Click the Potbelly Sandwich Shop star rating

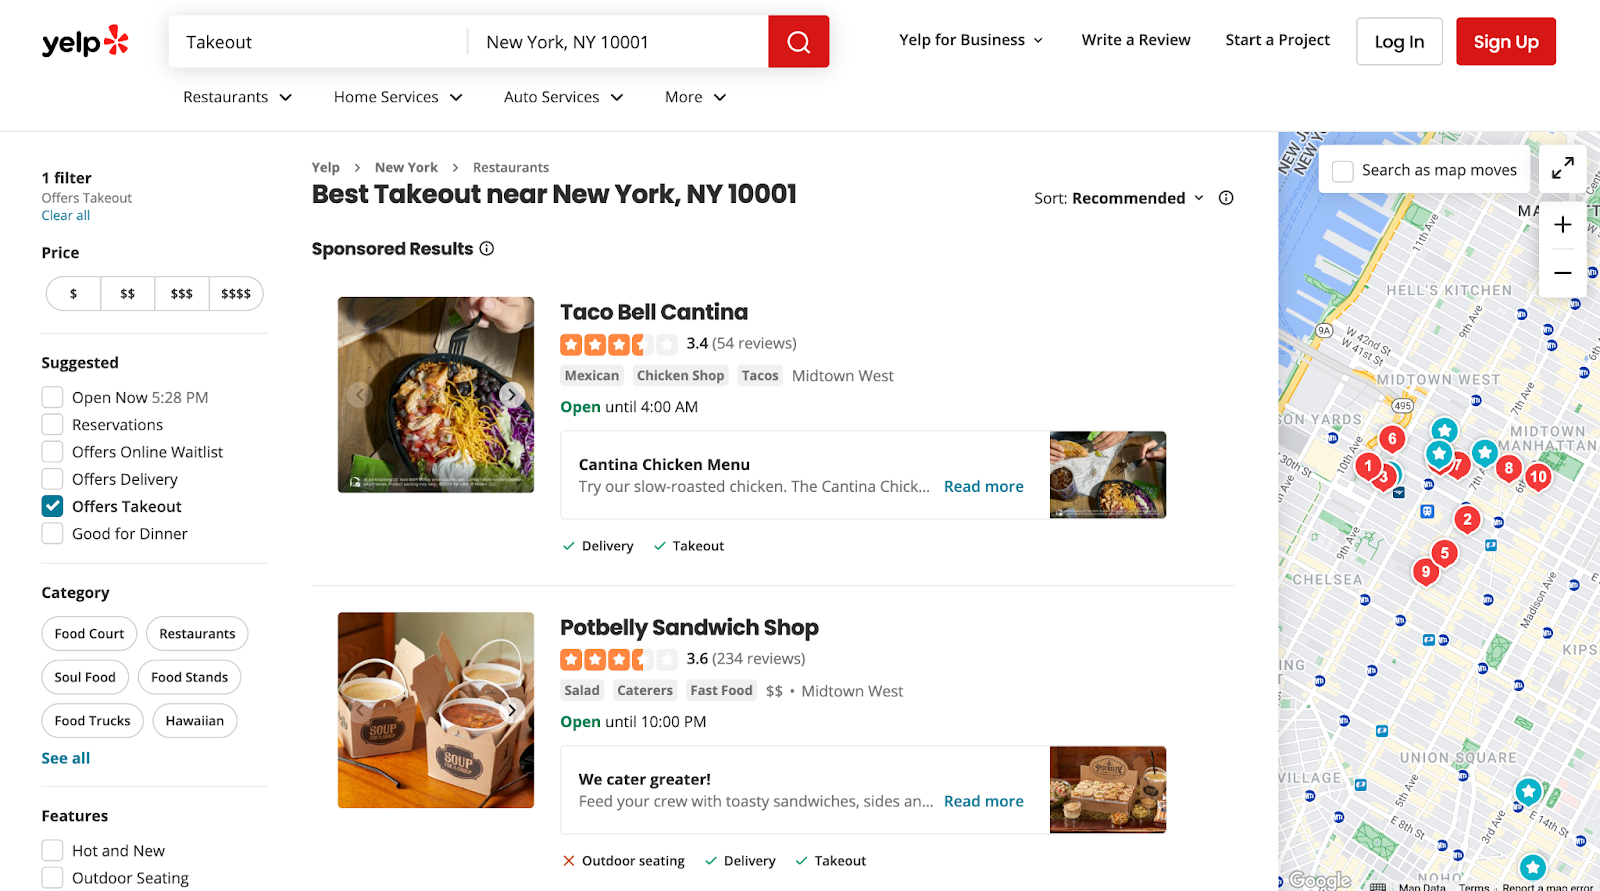[619, 659]
